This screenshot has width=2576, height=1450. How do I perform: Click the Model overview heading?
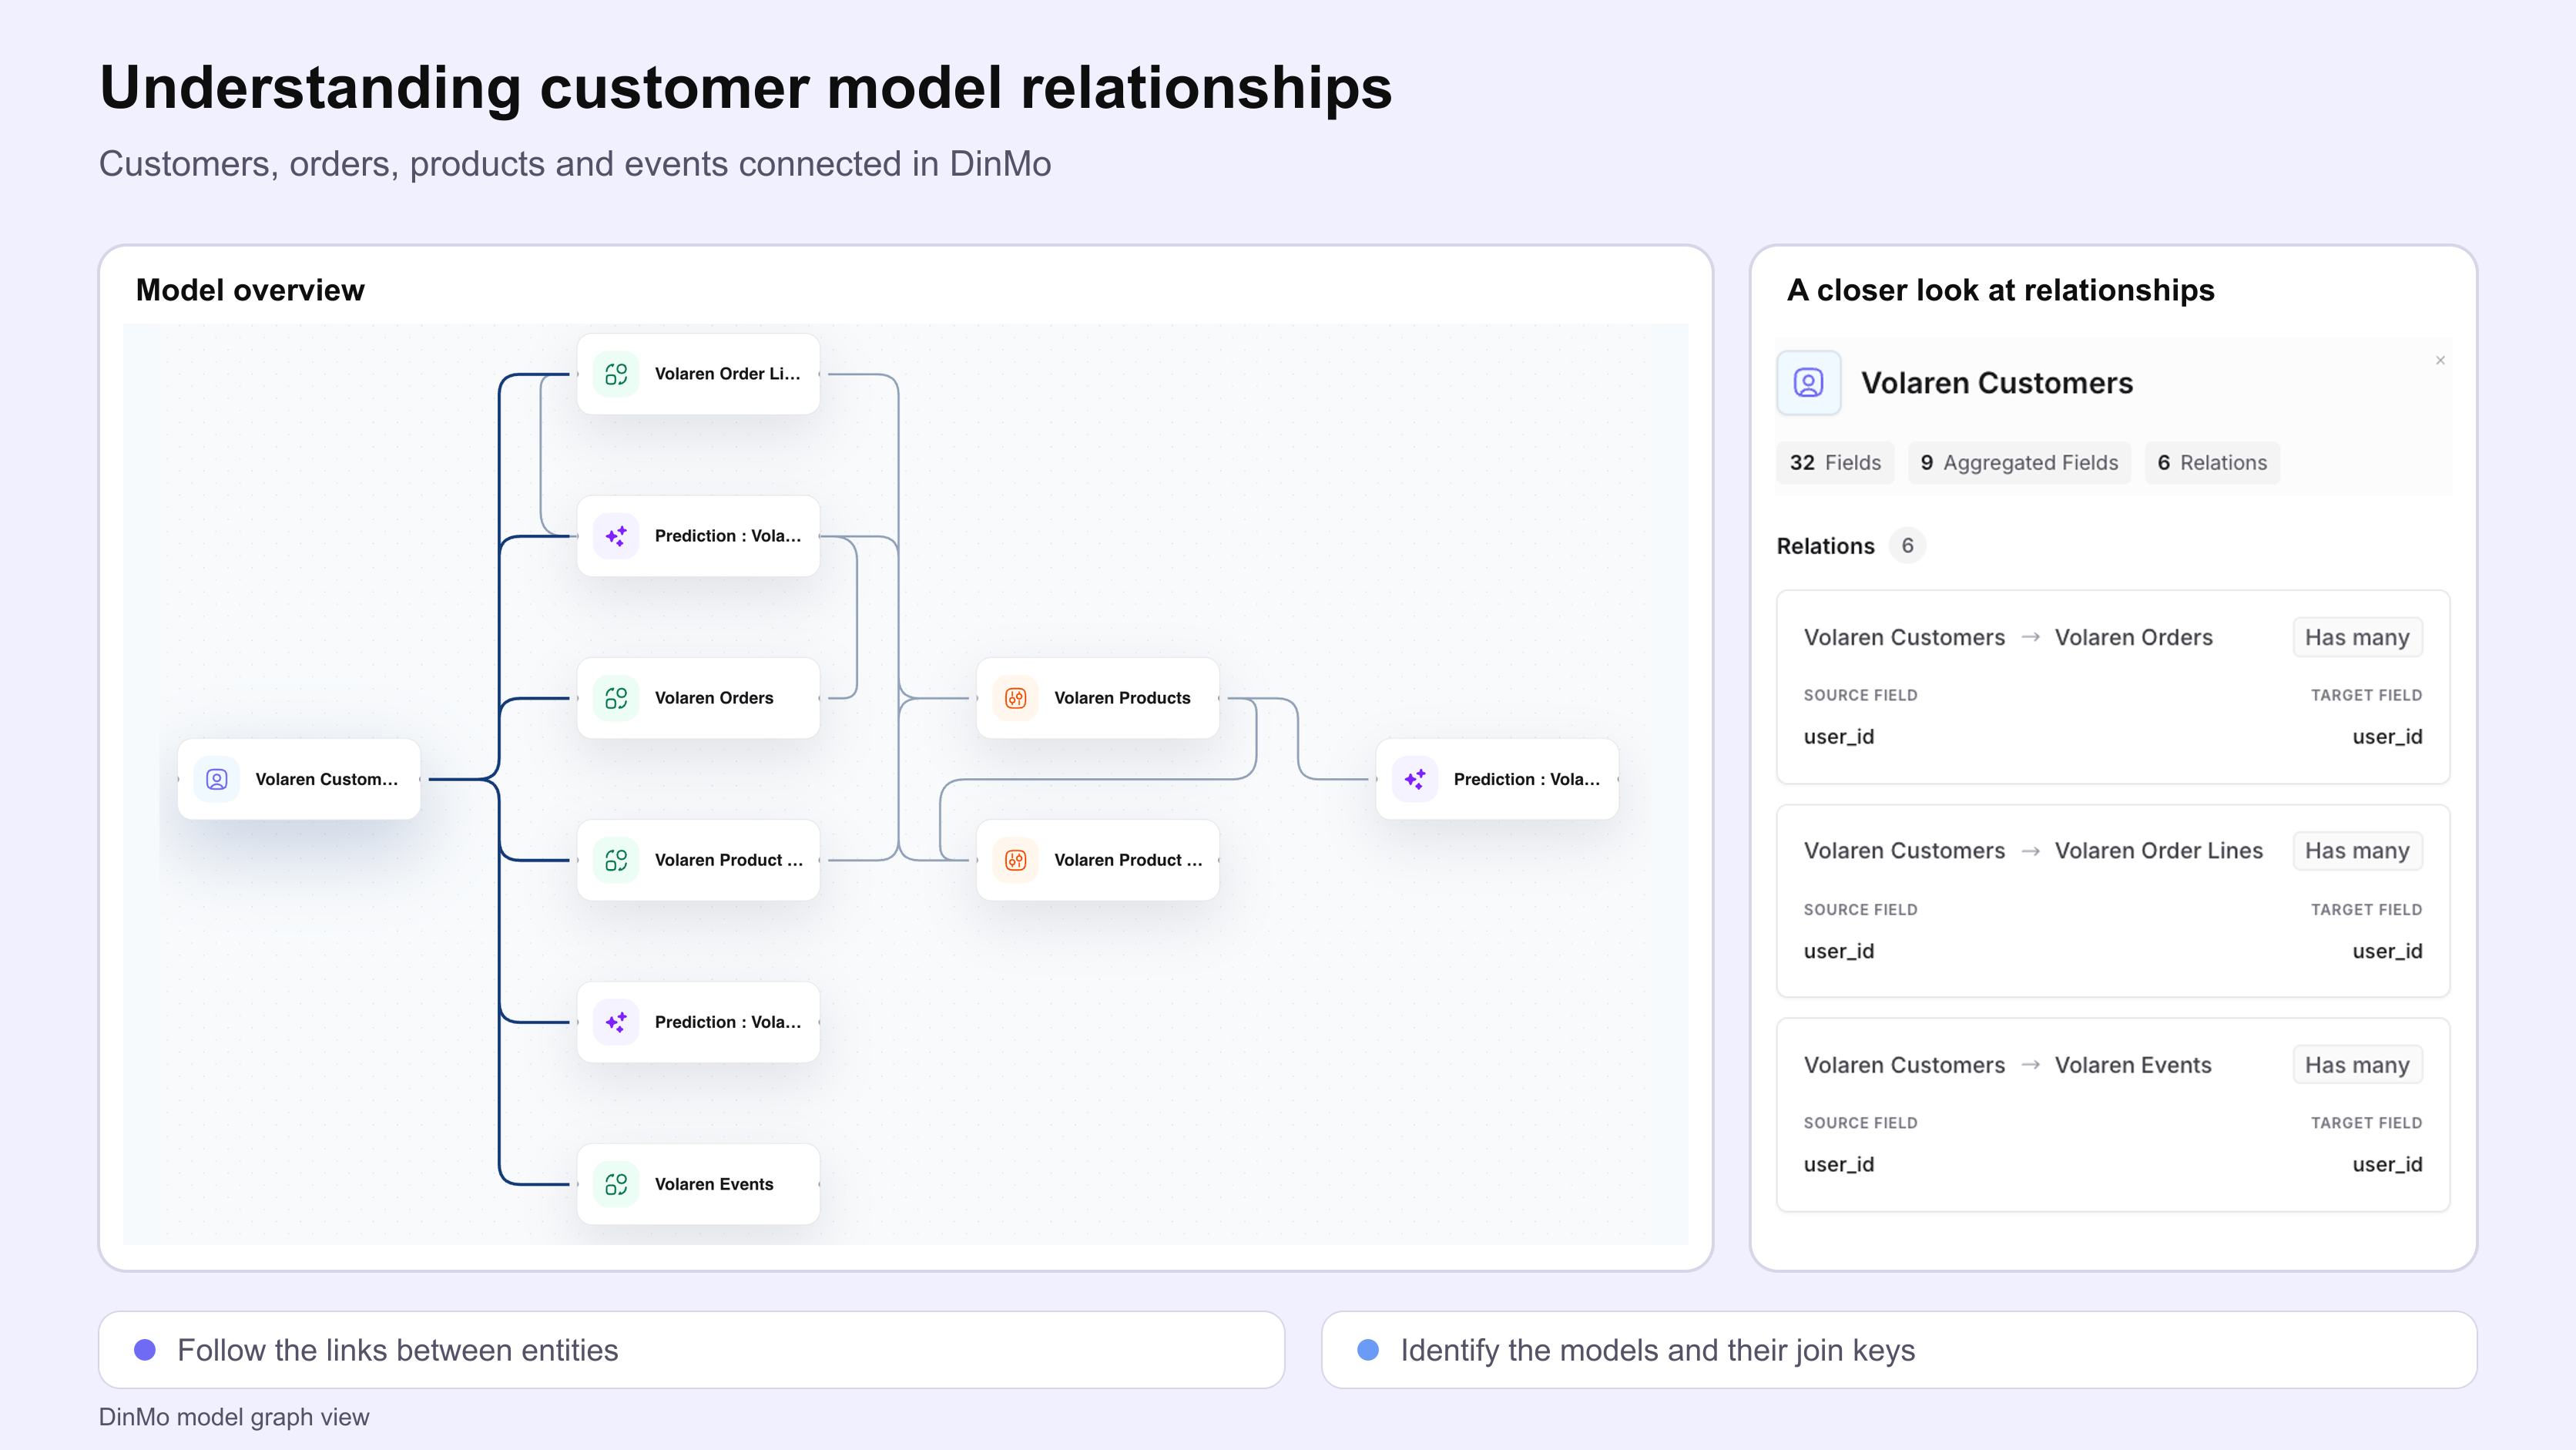pyautogui.click(x=250, y=290)
